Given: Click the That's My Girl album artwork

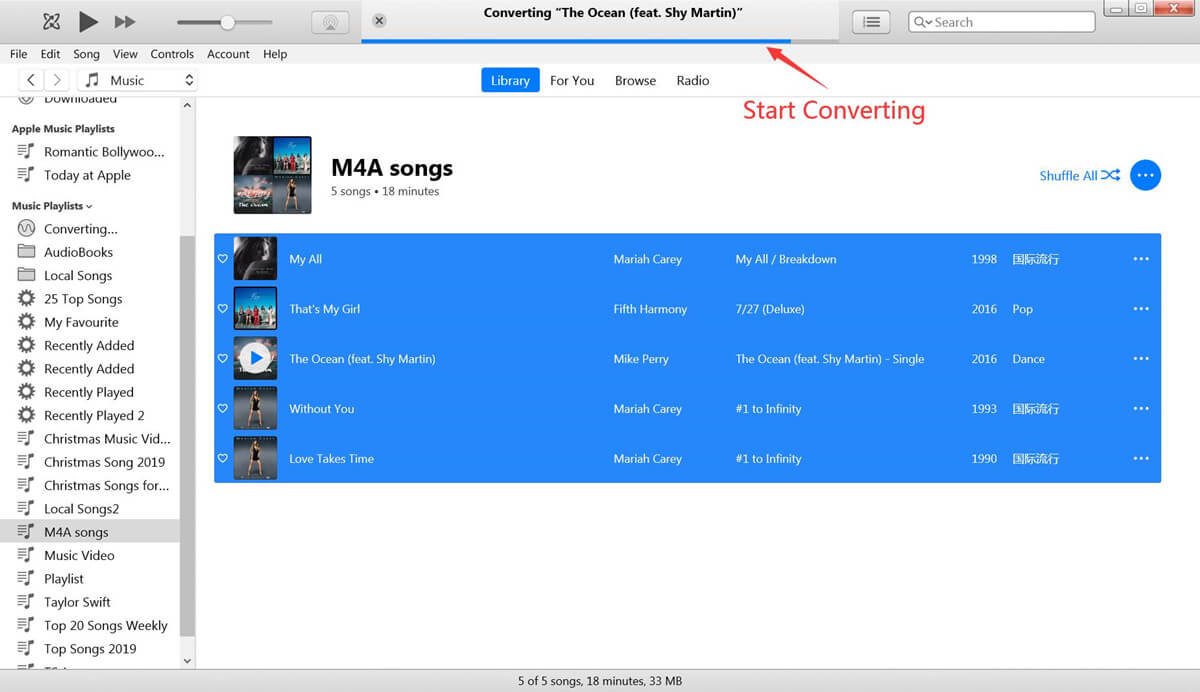Looking at the screenshot, I should tap(255, 308).
